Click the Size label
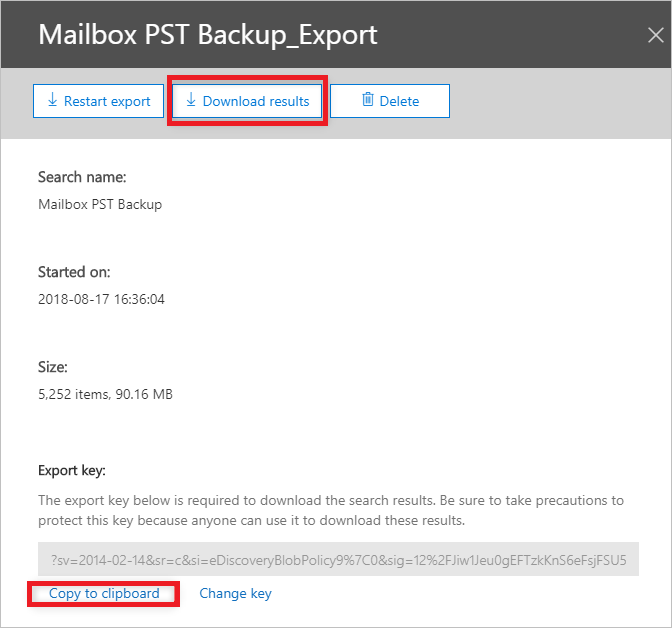The width and height of the screenshot is (672, 628). pyautogui.click(x=53, y=367)
